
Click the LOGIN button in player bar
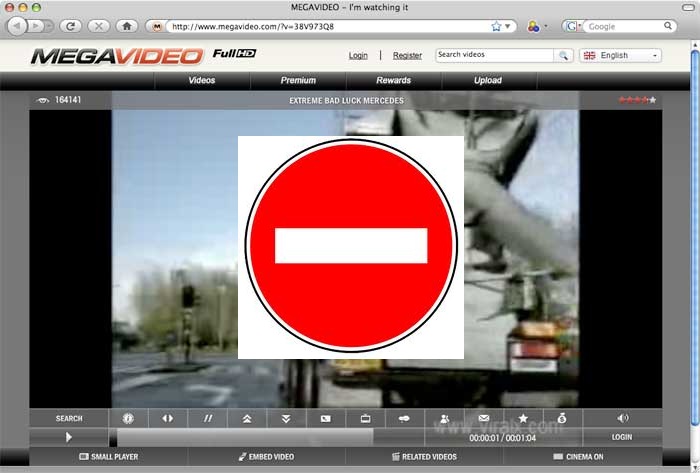pyautogui.click(x=622, y=437)
